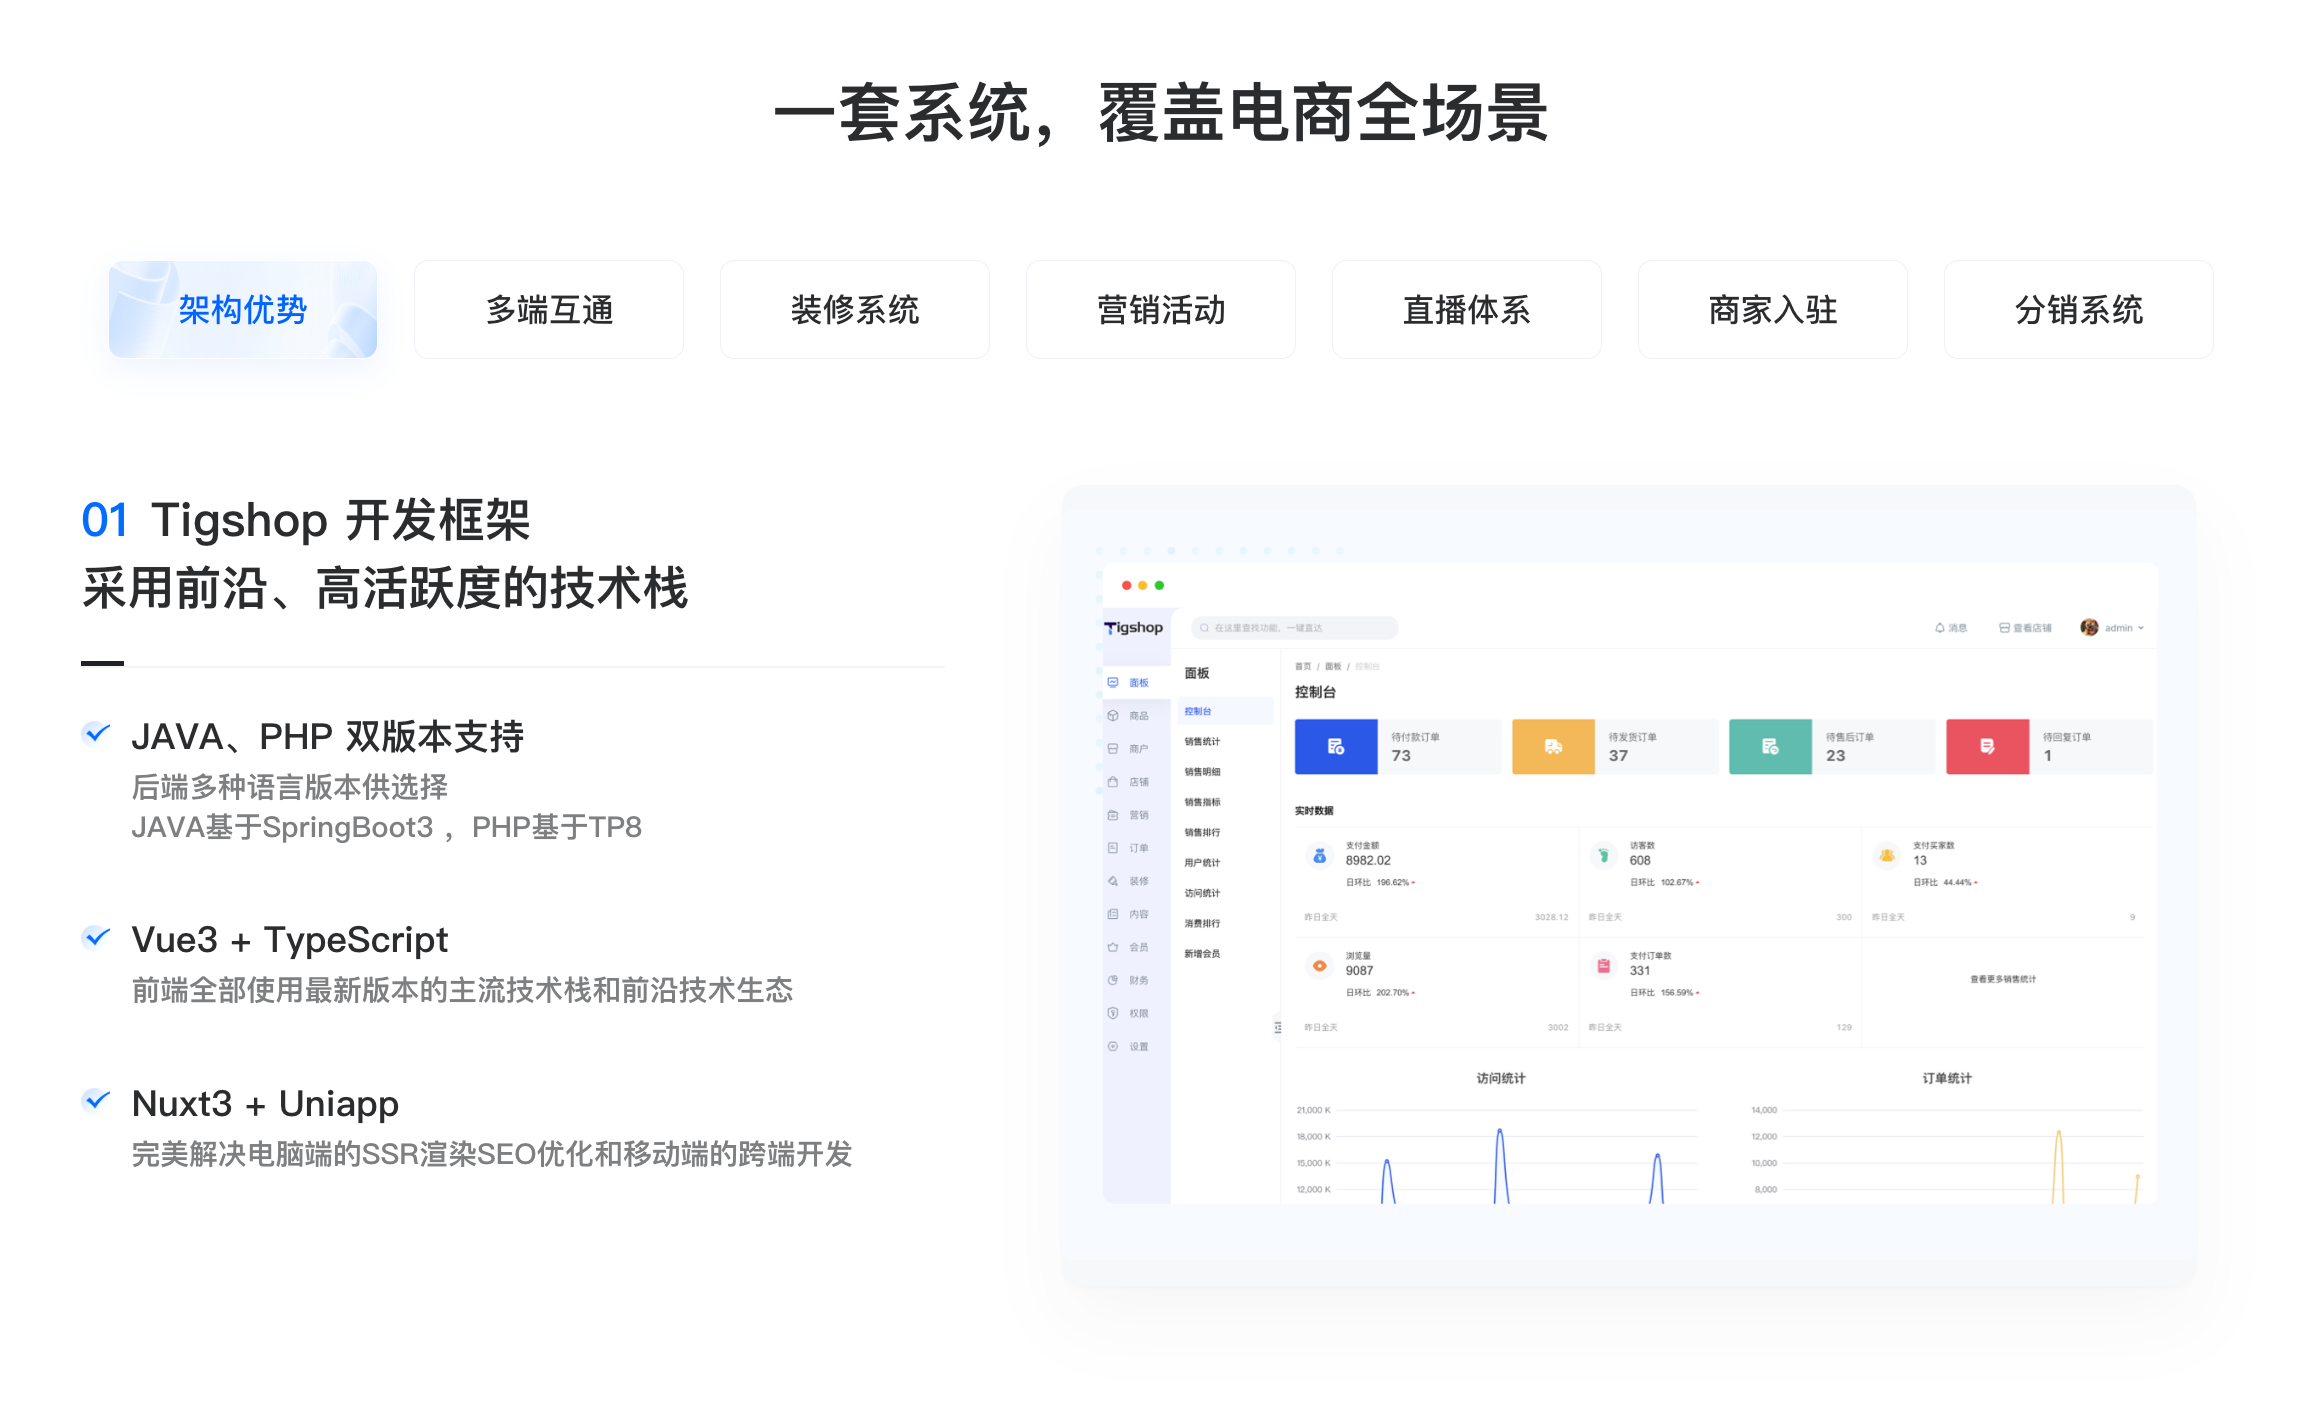Click the green 待售后订单 icon tile
The height and width of the screenshot is (1406, 2314).
tap(1770, 746)
